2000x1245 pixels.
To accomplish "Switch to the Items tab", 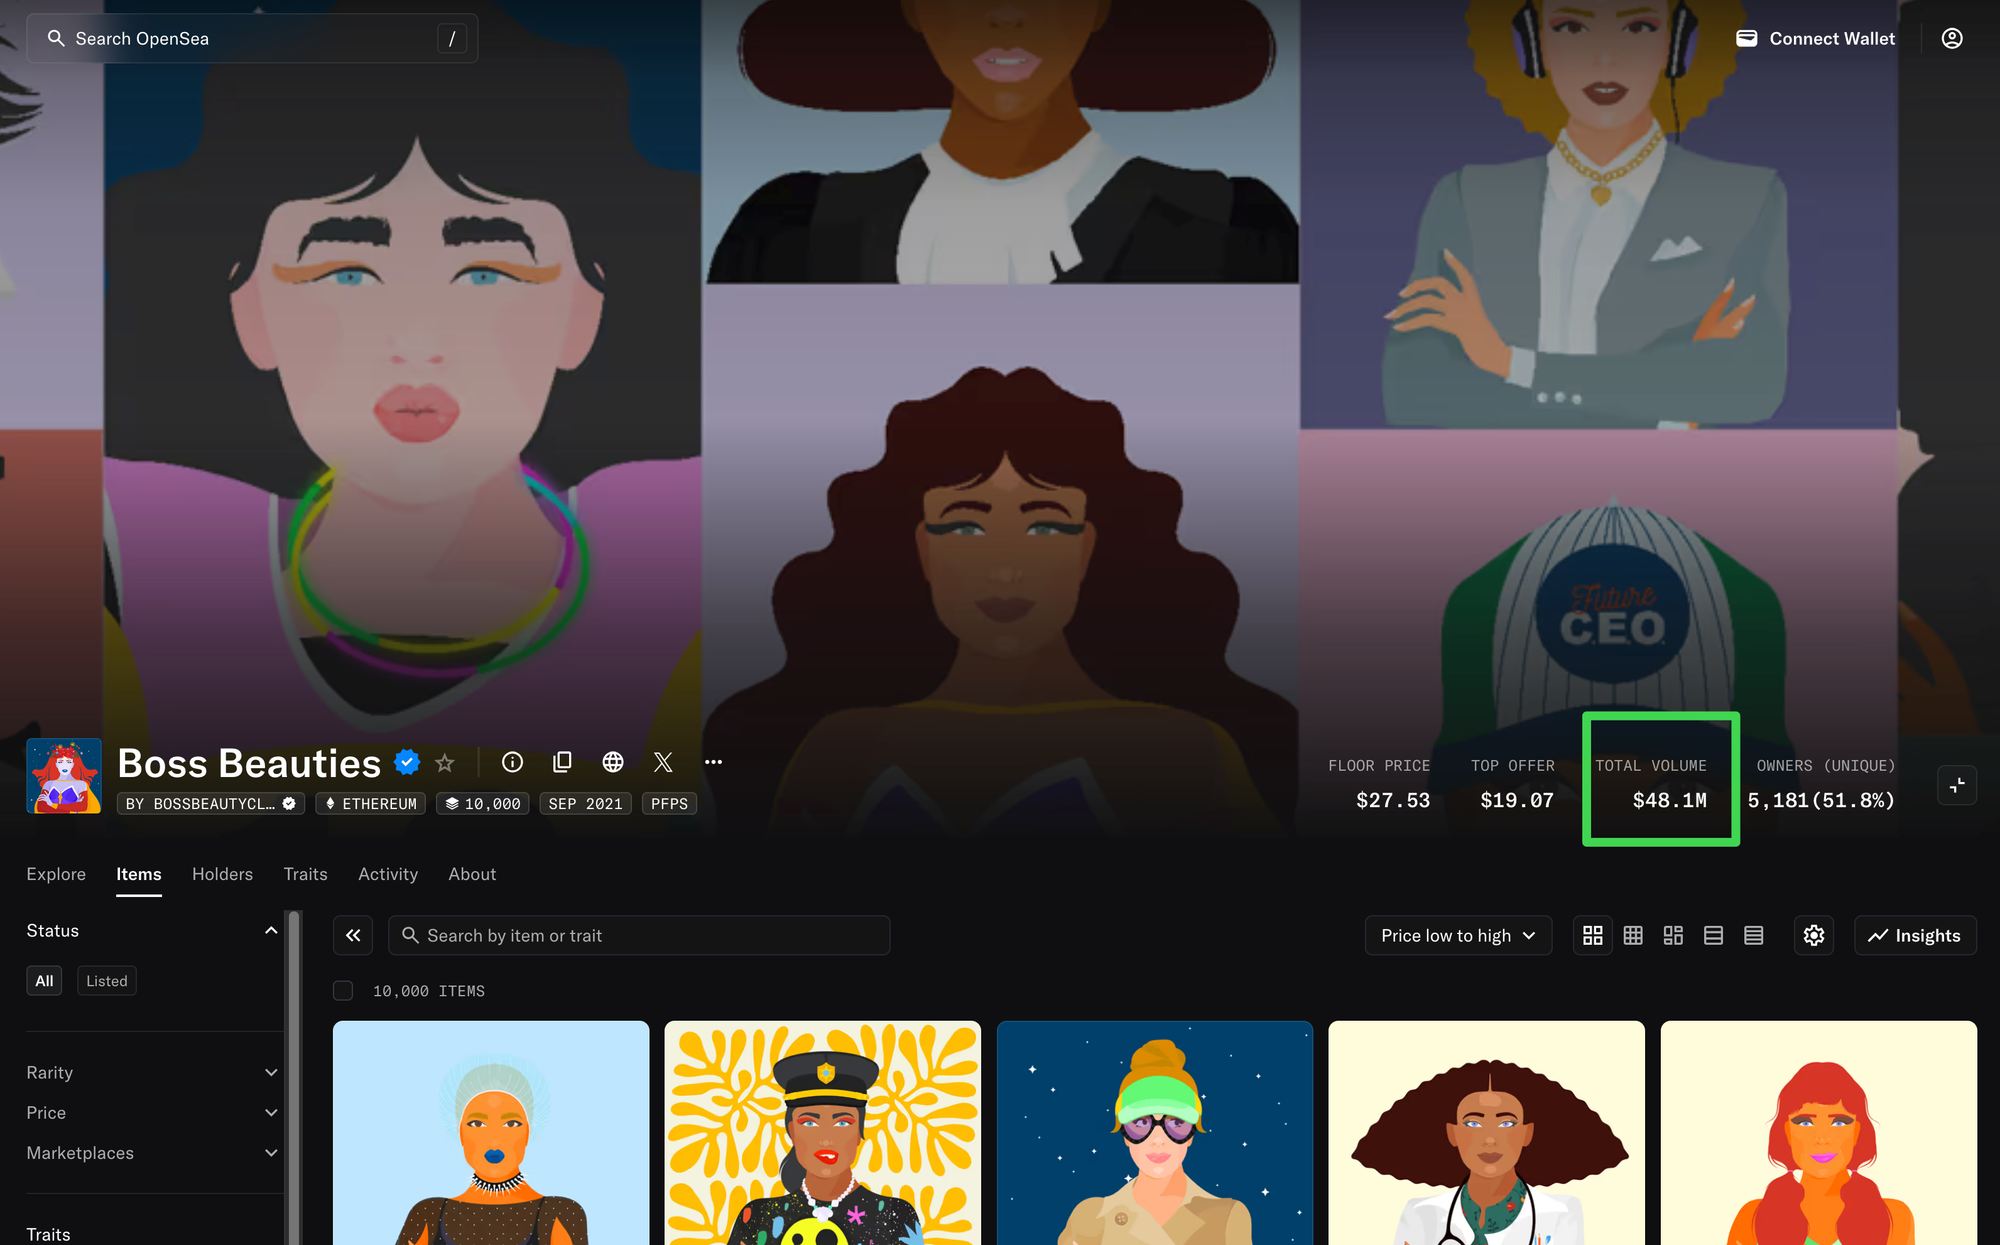I will coord(138,874).
